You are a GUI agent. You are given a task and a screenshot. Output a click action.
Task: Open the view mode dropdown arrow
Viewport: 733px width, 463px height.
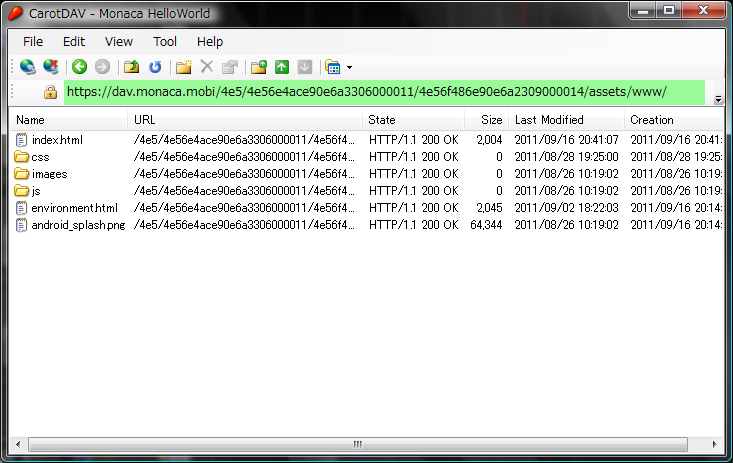(349, 68)
